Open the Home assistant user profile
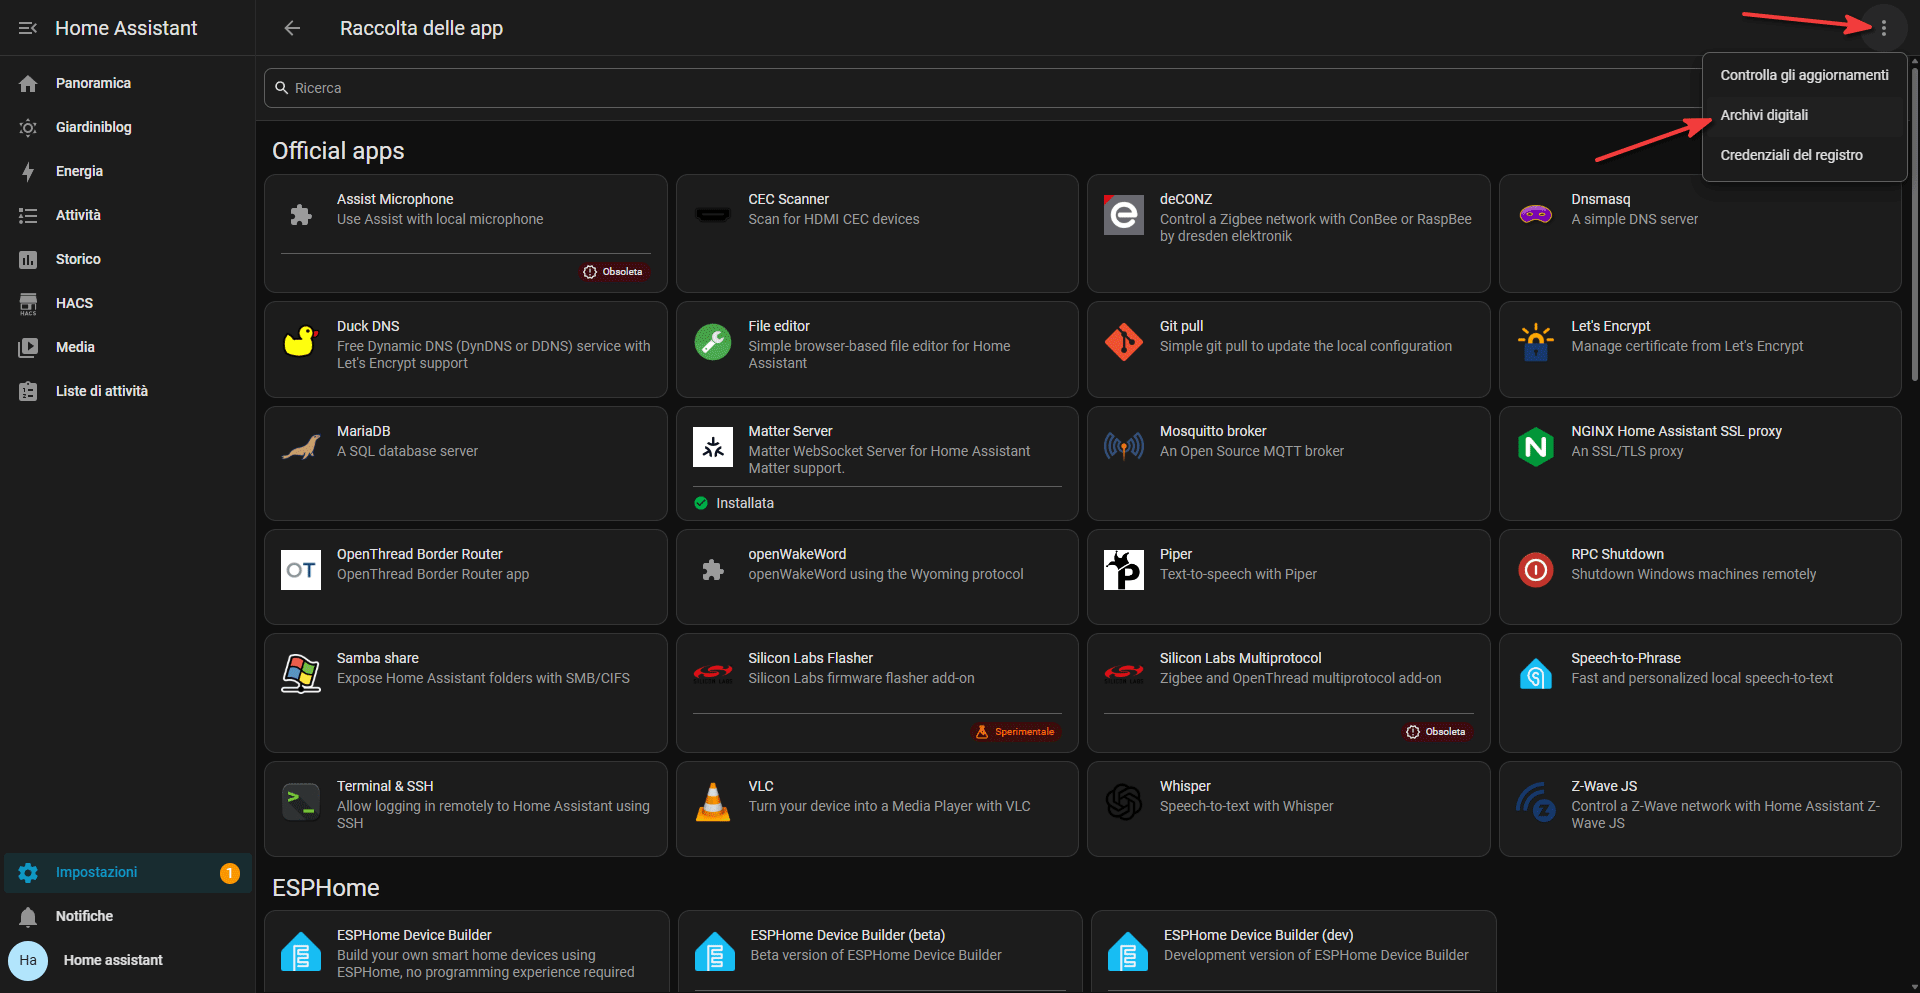Image resolution: width=1920 pixels, height=993 pixels. point(128,960)
